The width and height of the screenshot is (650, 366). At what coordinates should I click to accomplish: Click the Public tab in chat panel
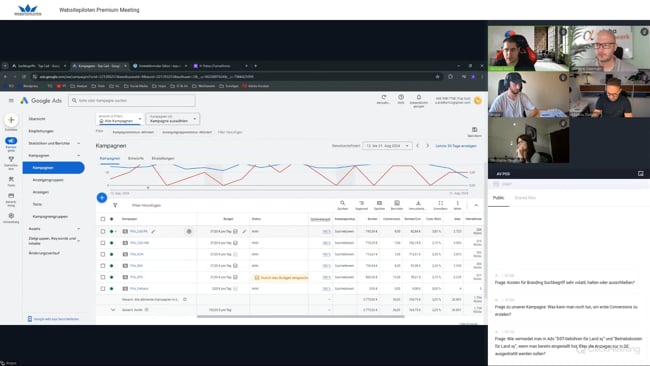click(x=498, y=198)
